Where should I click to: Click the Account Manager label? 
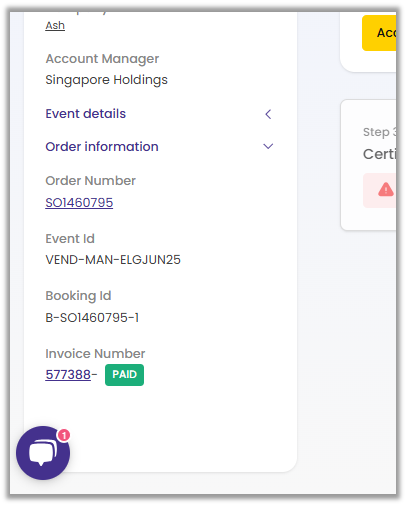tap(102, 59)
